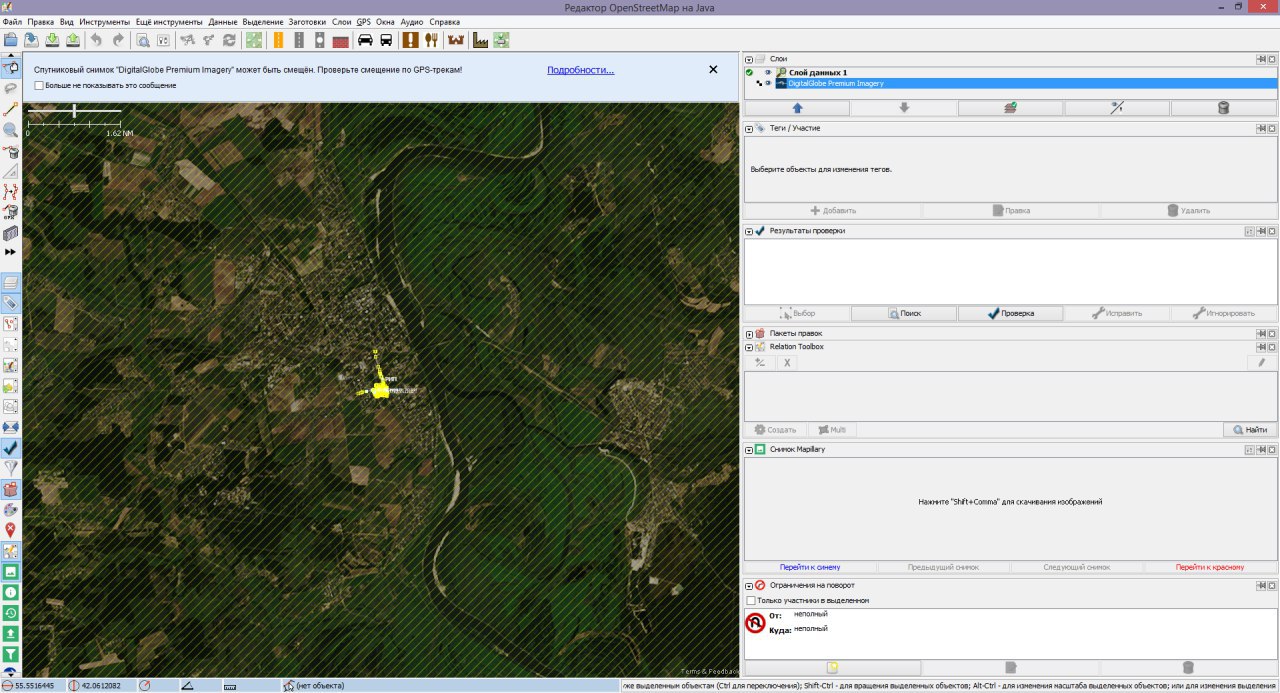Open the Подробности link in imagery notice
Image resolution: width=1280 pixels, height=693 pixels.
pos(580,70)
